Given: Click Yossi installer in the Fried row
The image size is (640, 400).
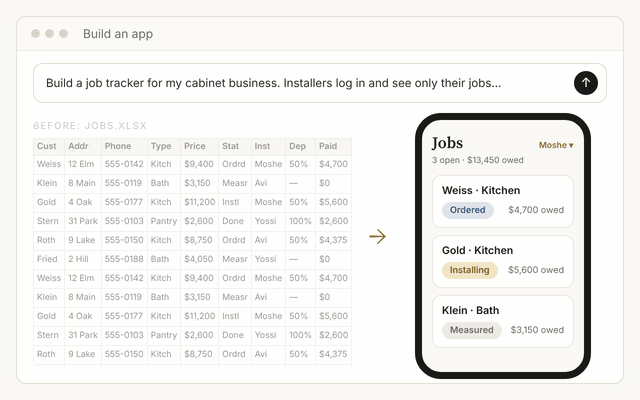Looking at the screenshot, I should (x=266, y=259).
